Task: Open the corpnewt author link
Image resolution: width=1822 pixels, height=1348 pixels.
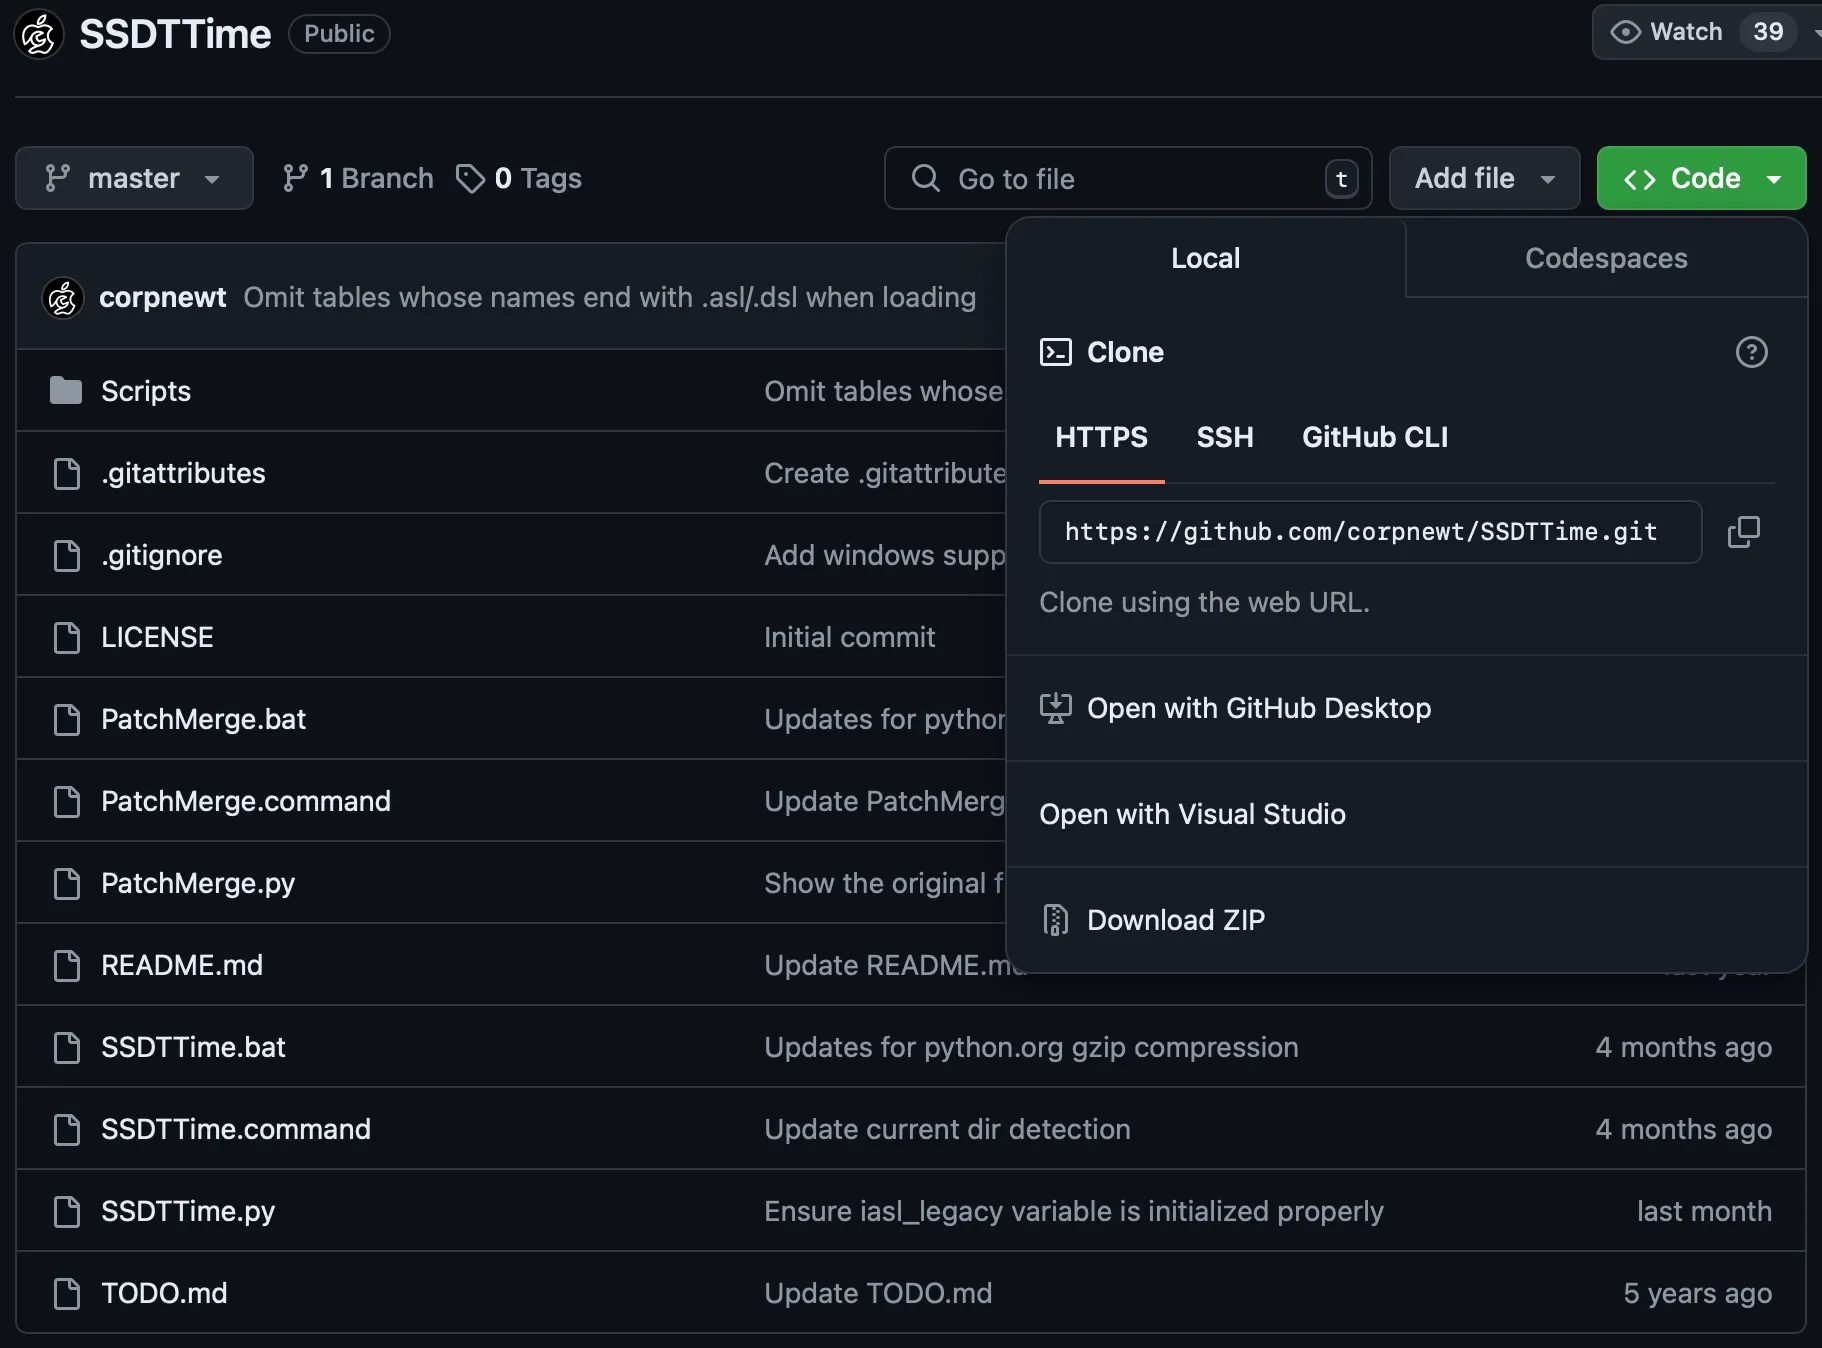Action: click(162, 297)
